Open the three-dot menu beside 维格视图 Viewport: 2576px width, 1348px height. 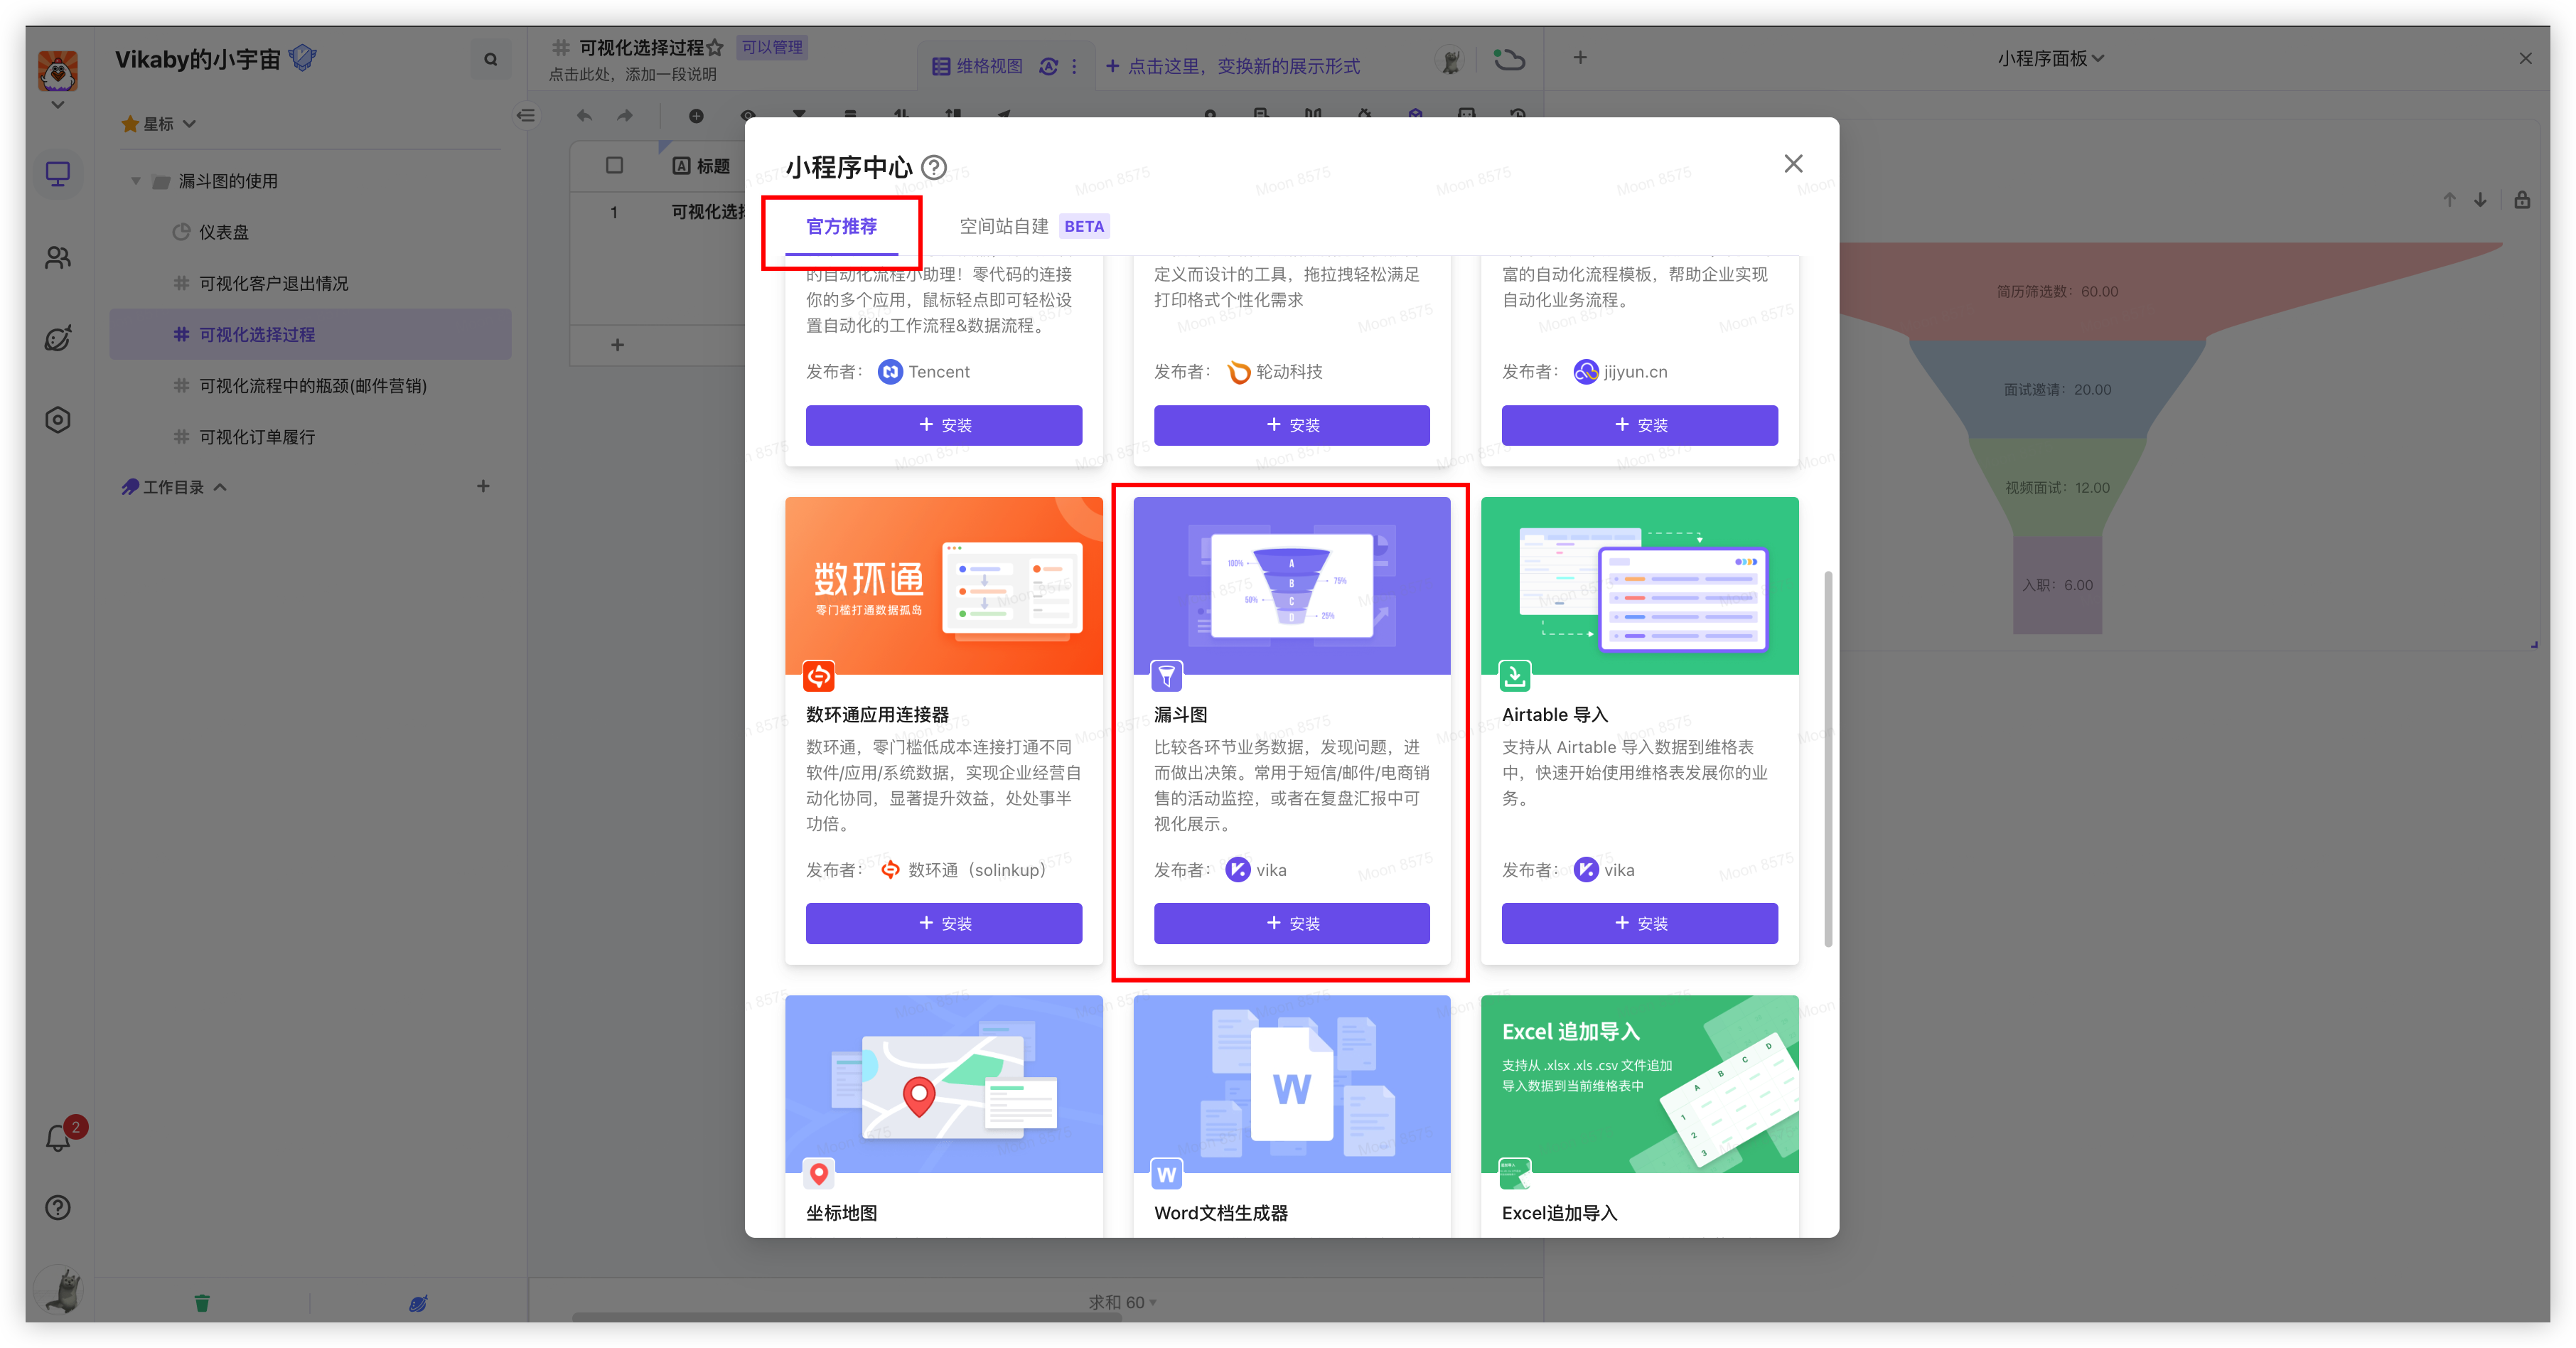(x=1074, y=66)
